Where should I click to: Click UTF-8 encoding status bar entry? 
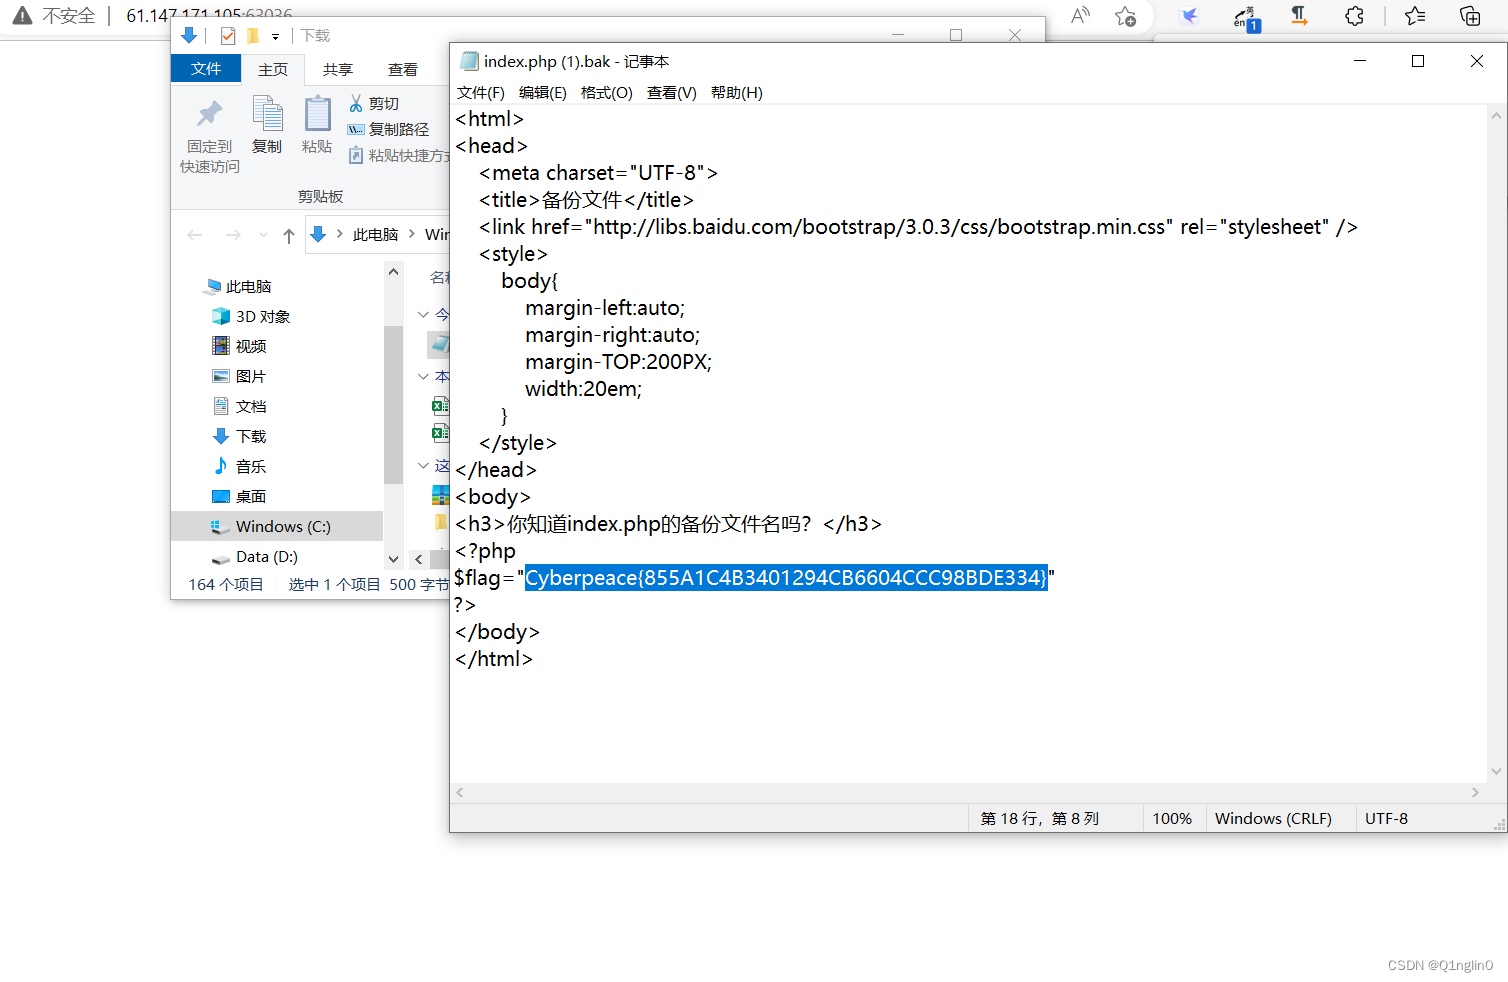click(1386, 818)
